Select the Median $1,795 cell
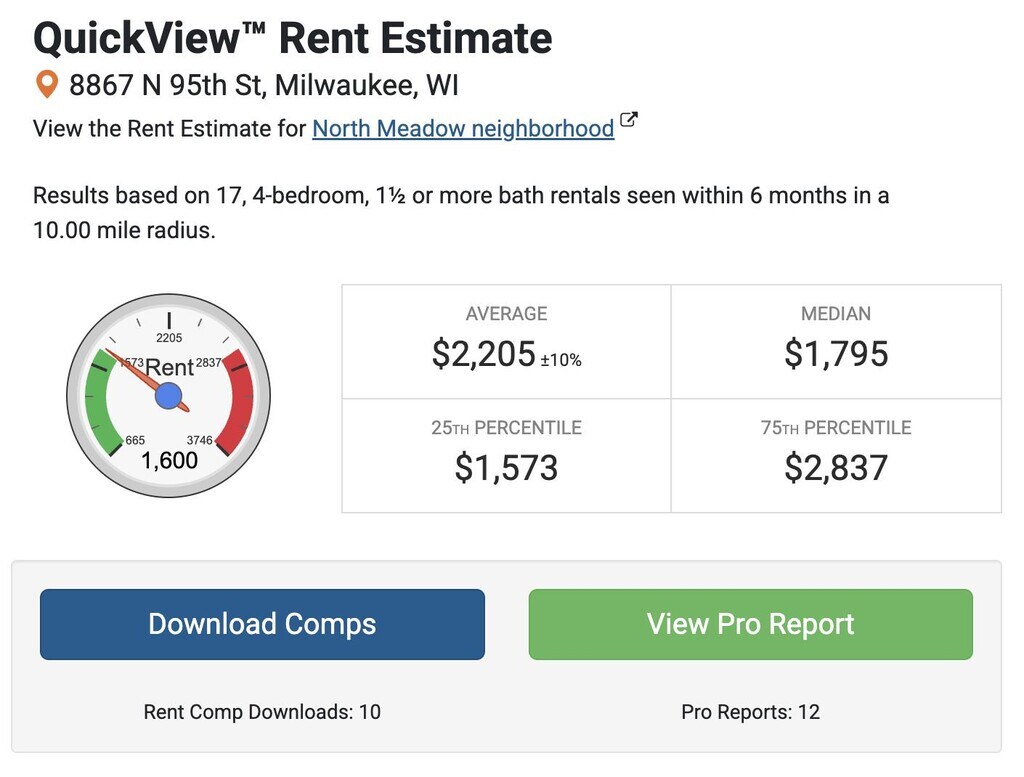This screenshot has width=1024, height=777. coord(836,341)
